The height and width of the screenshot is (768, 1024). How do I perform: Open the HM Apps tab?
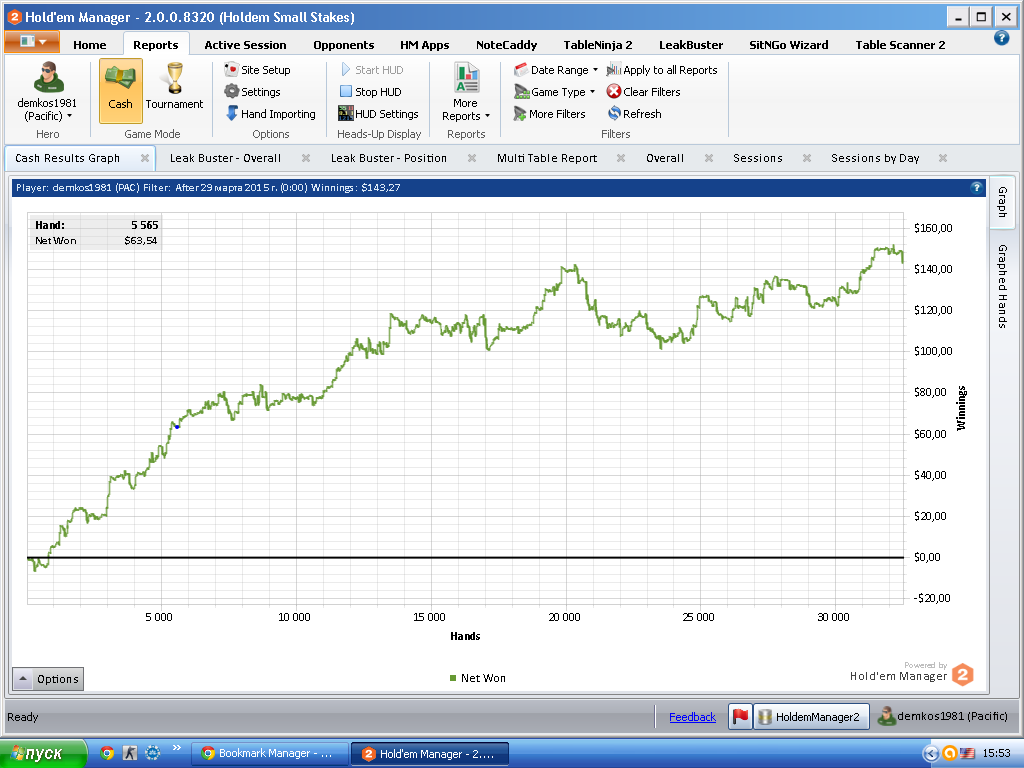(x=424, y=45)
